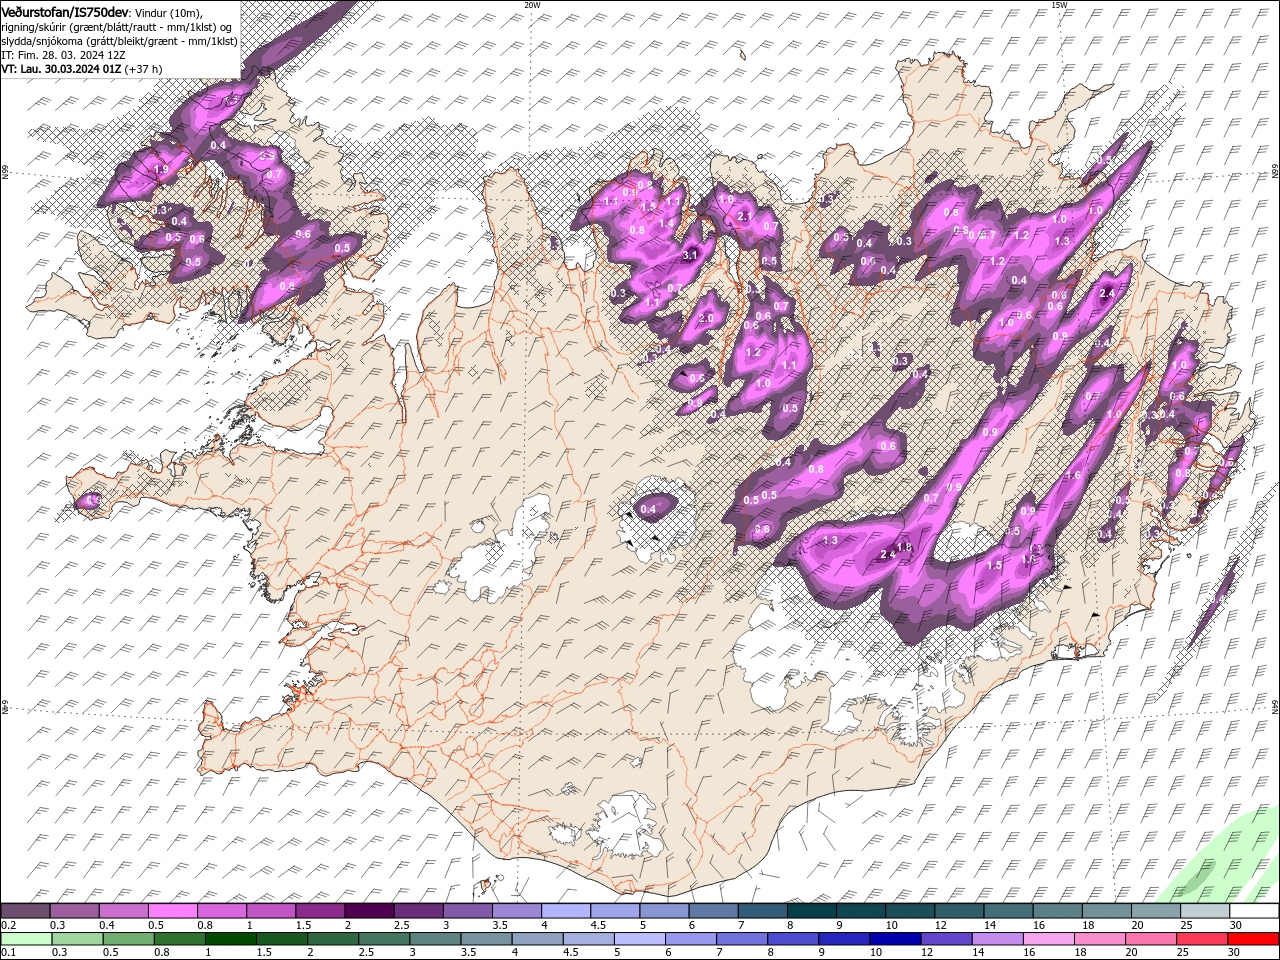This screenshot has height=960, width=1280.
Task: Select the 'IT: Fim. 28. 03. 2024 12Z' line
Action: point(63,55)
